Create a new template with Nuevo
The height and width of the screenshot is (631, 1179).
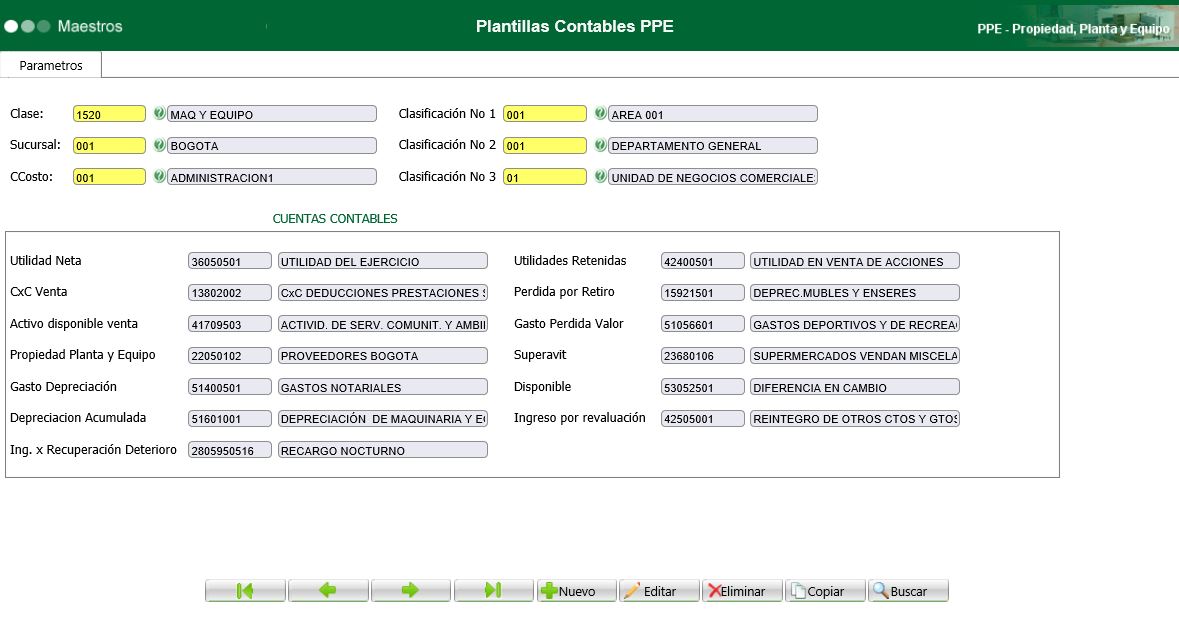(x=576, y=590)
